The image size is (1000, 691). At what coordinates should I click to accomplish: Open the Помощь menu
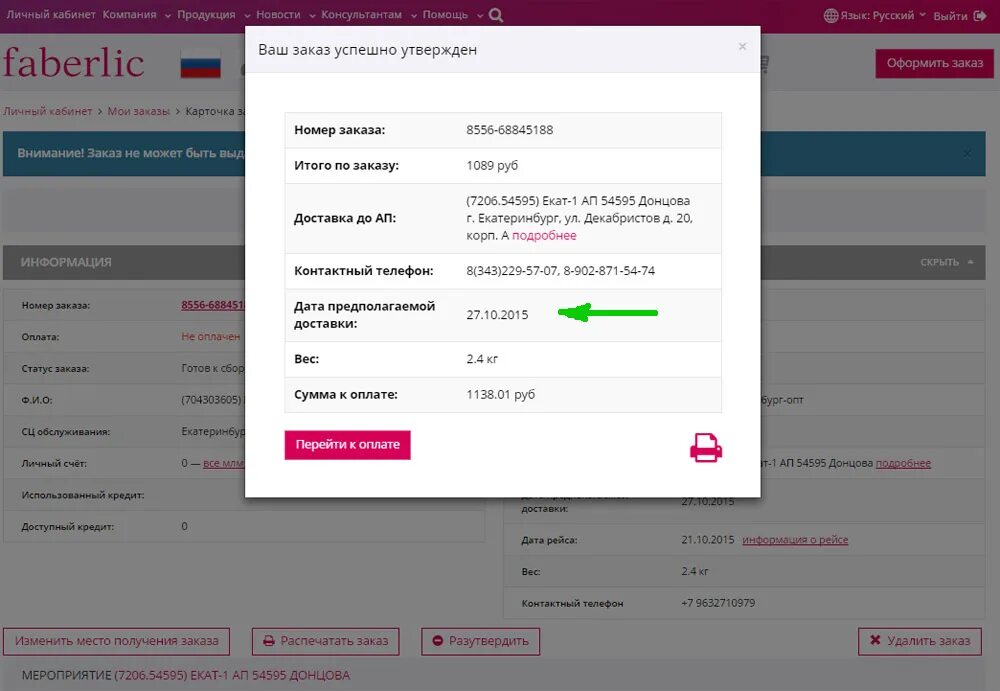click(452, 15)
